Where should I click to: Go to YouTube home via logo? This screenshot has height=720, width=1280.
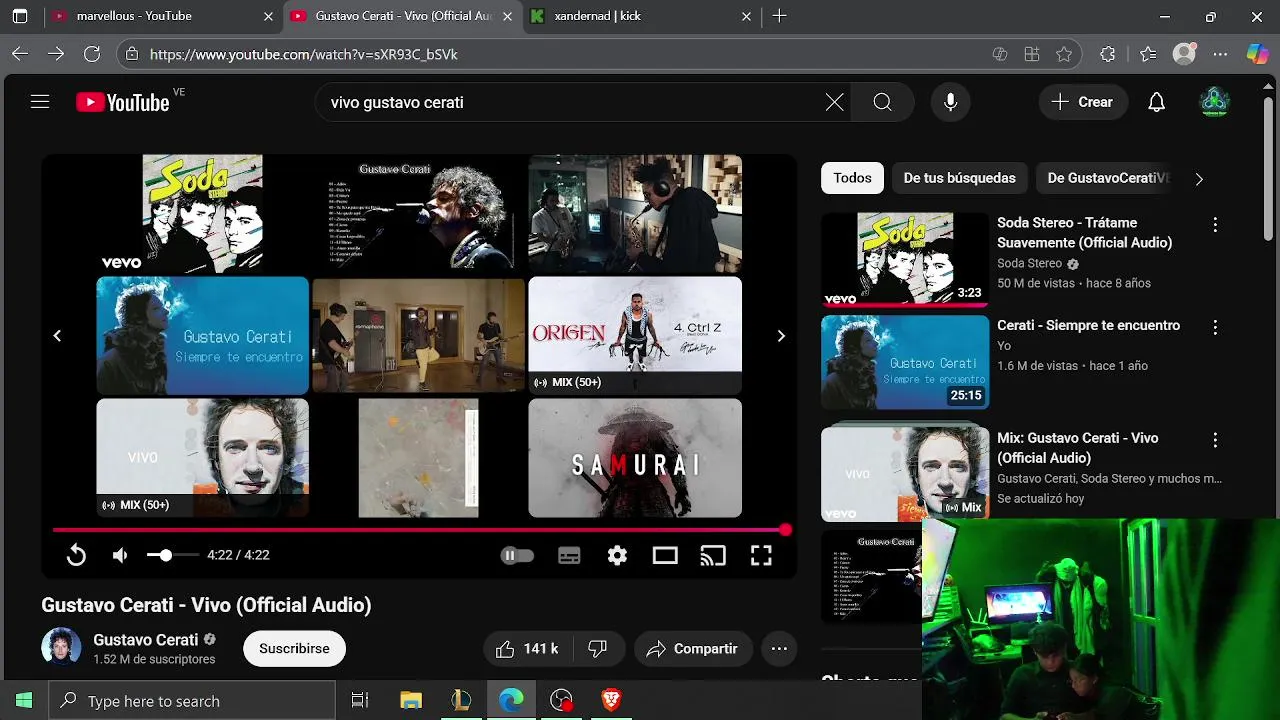(122, 102)
